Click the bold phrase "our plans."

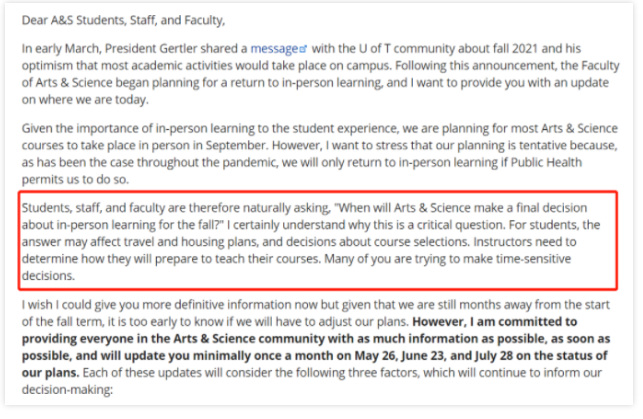[x=50, y=373]
